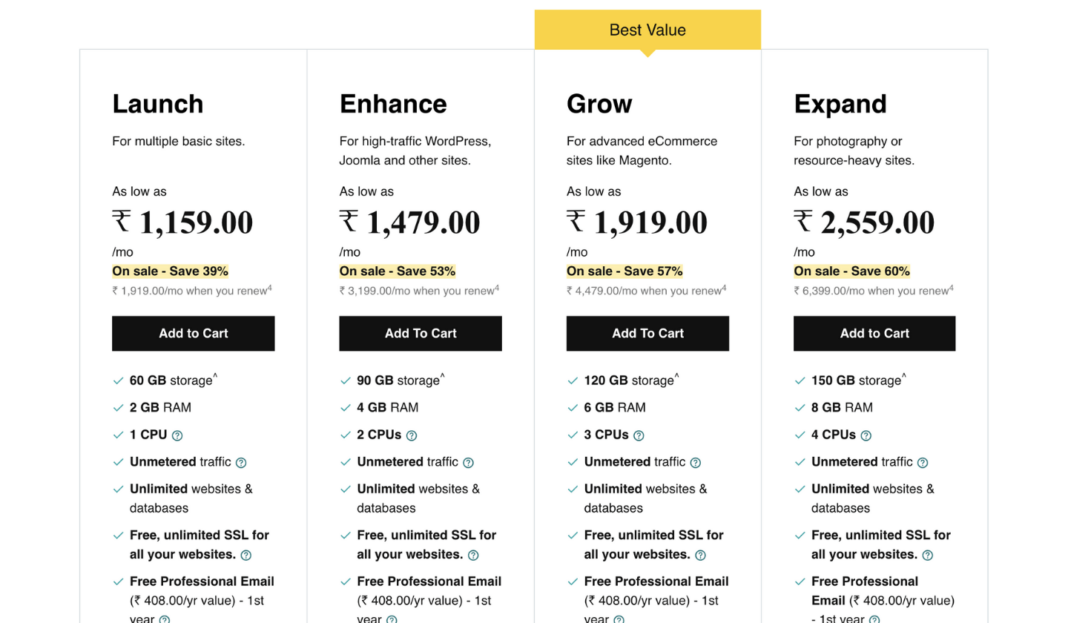Image resolution: width=1068 pixels, height=623 pixels.
Task: Click the checkmark beside Unlimited websites in Grow
Action: tap(573, 488)
